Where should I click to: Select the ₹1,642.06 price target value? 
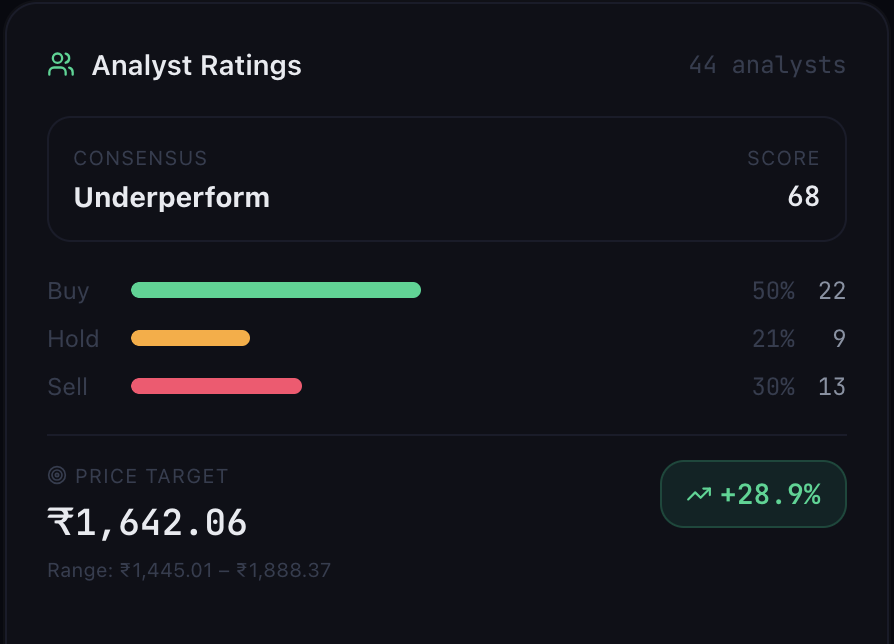tap(147, 522)
